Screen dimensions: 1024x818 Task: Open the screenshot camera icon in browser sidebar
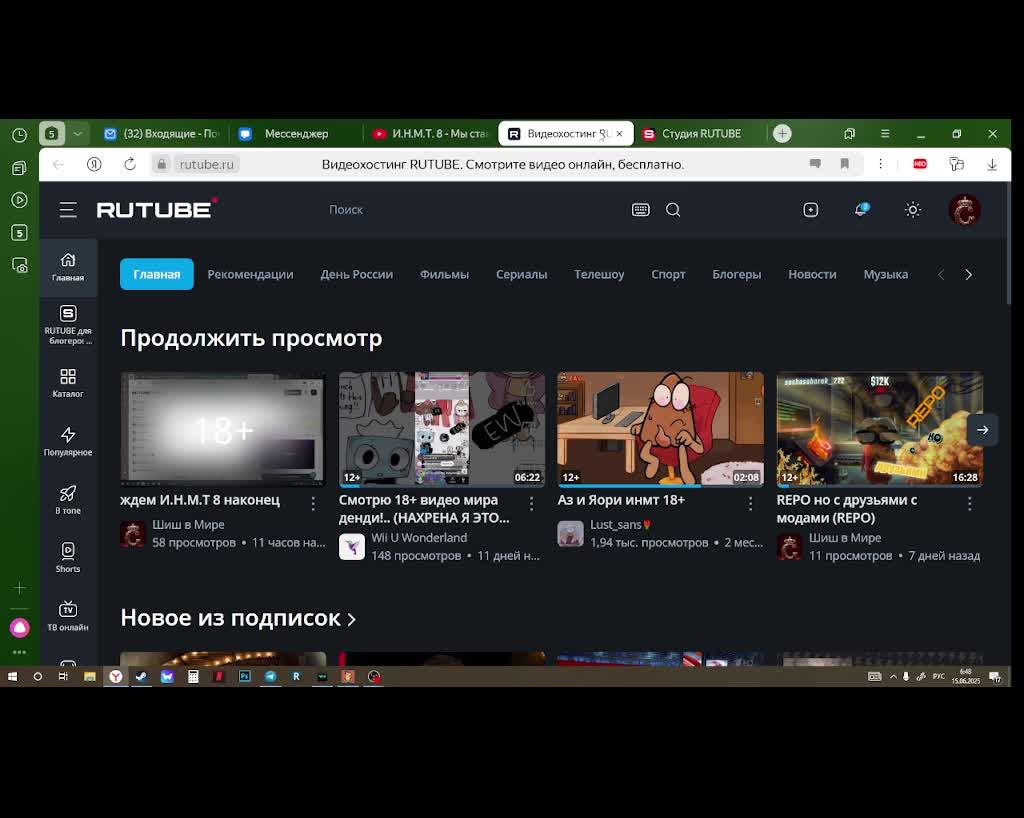[20, 265]
